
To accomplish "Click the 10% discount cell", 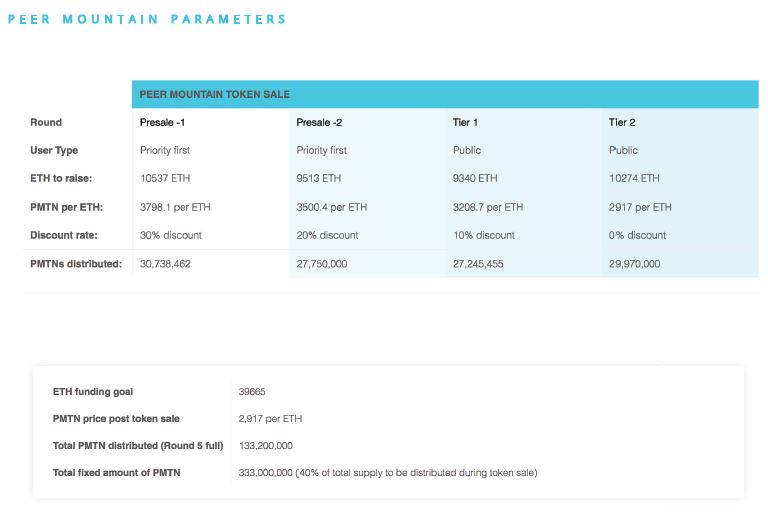I will point(484,235).
